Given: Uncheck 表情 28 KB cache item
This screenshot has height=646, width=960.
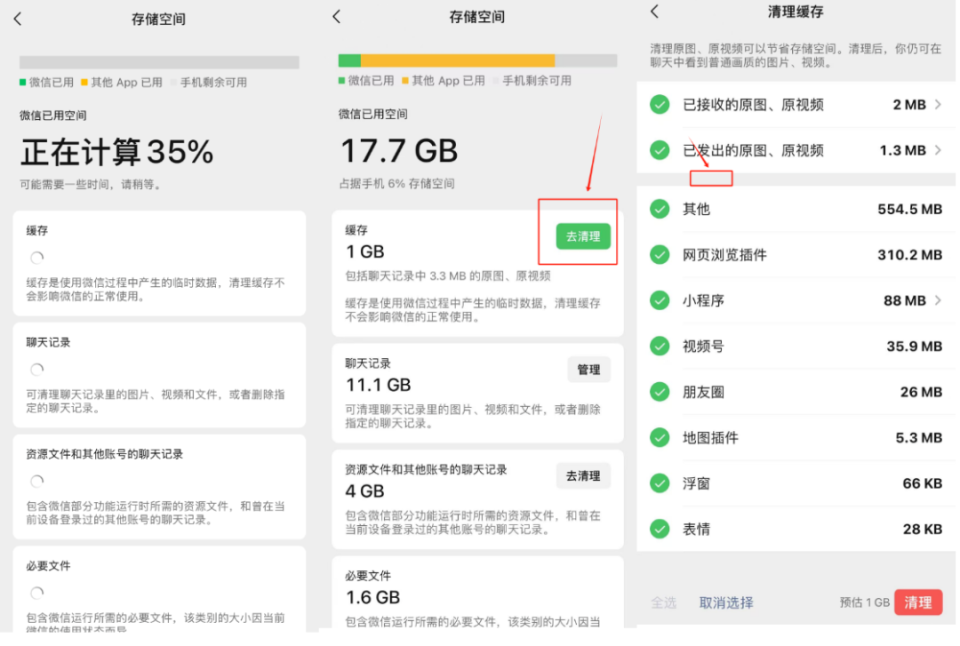Looking at the screenshot, I should pos(659,528).
